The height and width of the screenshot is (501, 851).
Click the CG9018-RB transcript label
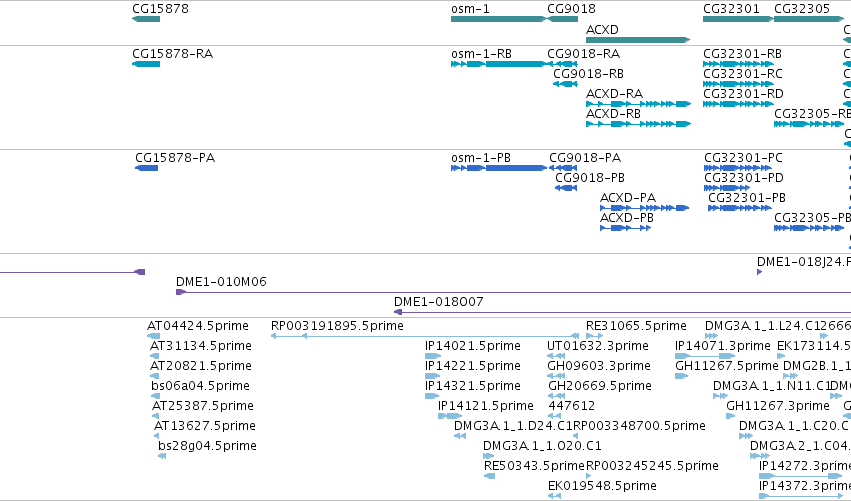[588, 74]
